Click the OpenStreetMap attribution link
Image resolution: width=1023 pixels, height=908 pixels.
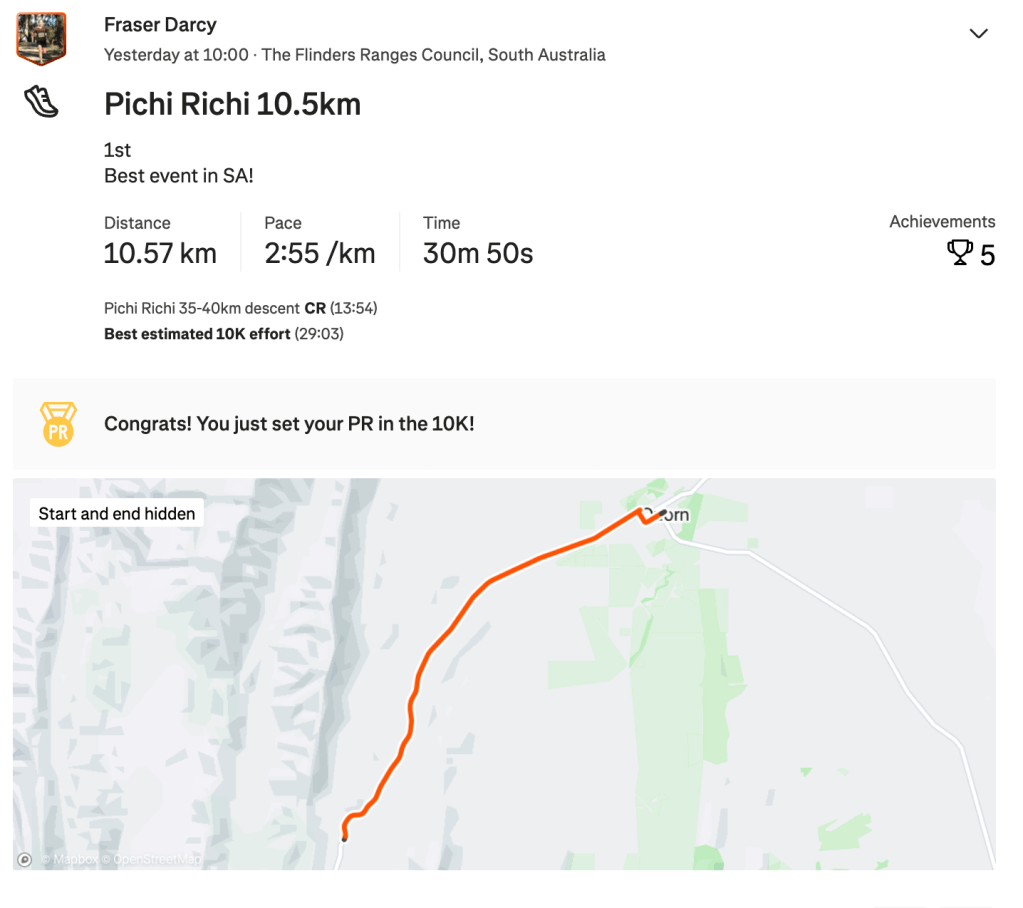click(156, 859)
